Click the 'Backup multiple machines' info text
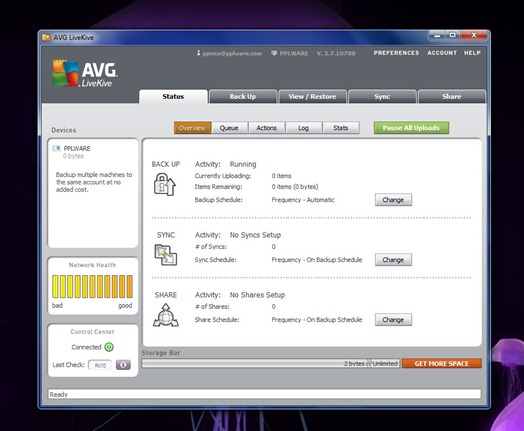Screen dimensions: 524x431 pyautogui.click(x=94, y=182)
